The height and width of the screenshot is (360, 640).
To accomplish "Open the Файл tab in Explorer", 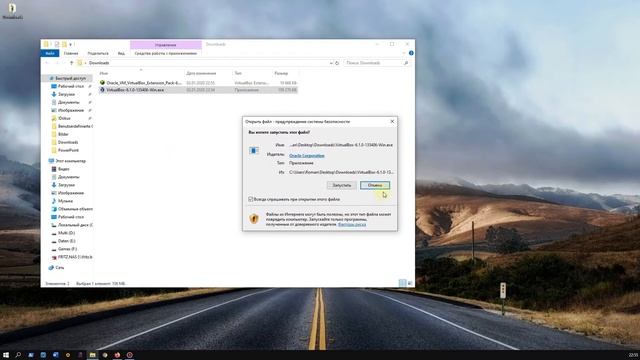I will [x=50, y=53].
